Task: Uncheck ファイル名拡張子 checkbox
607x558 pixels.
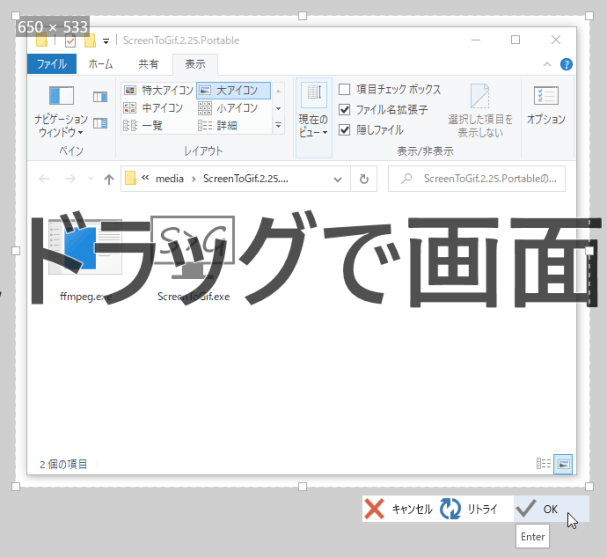Action: [x=344, y=110]
